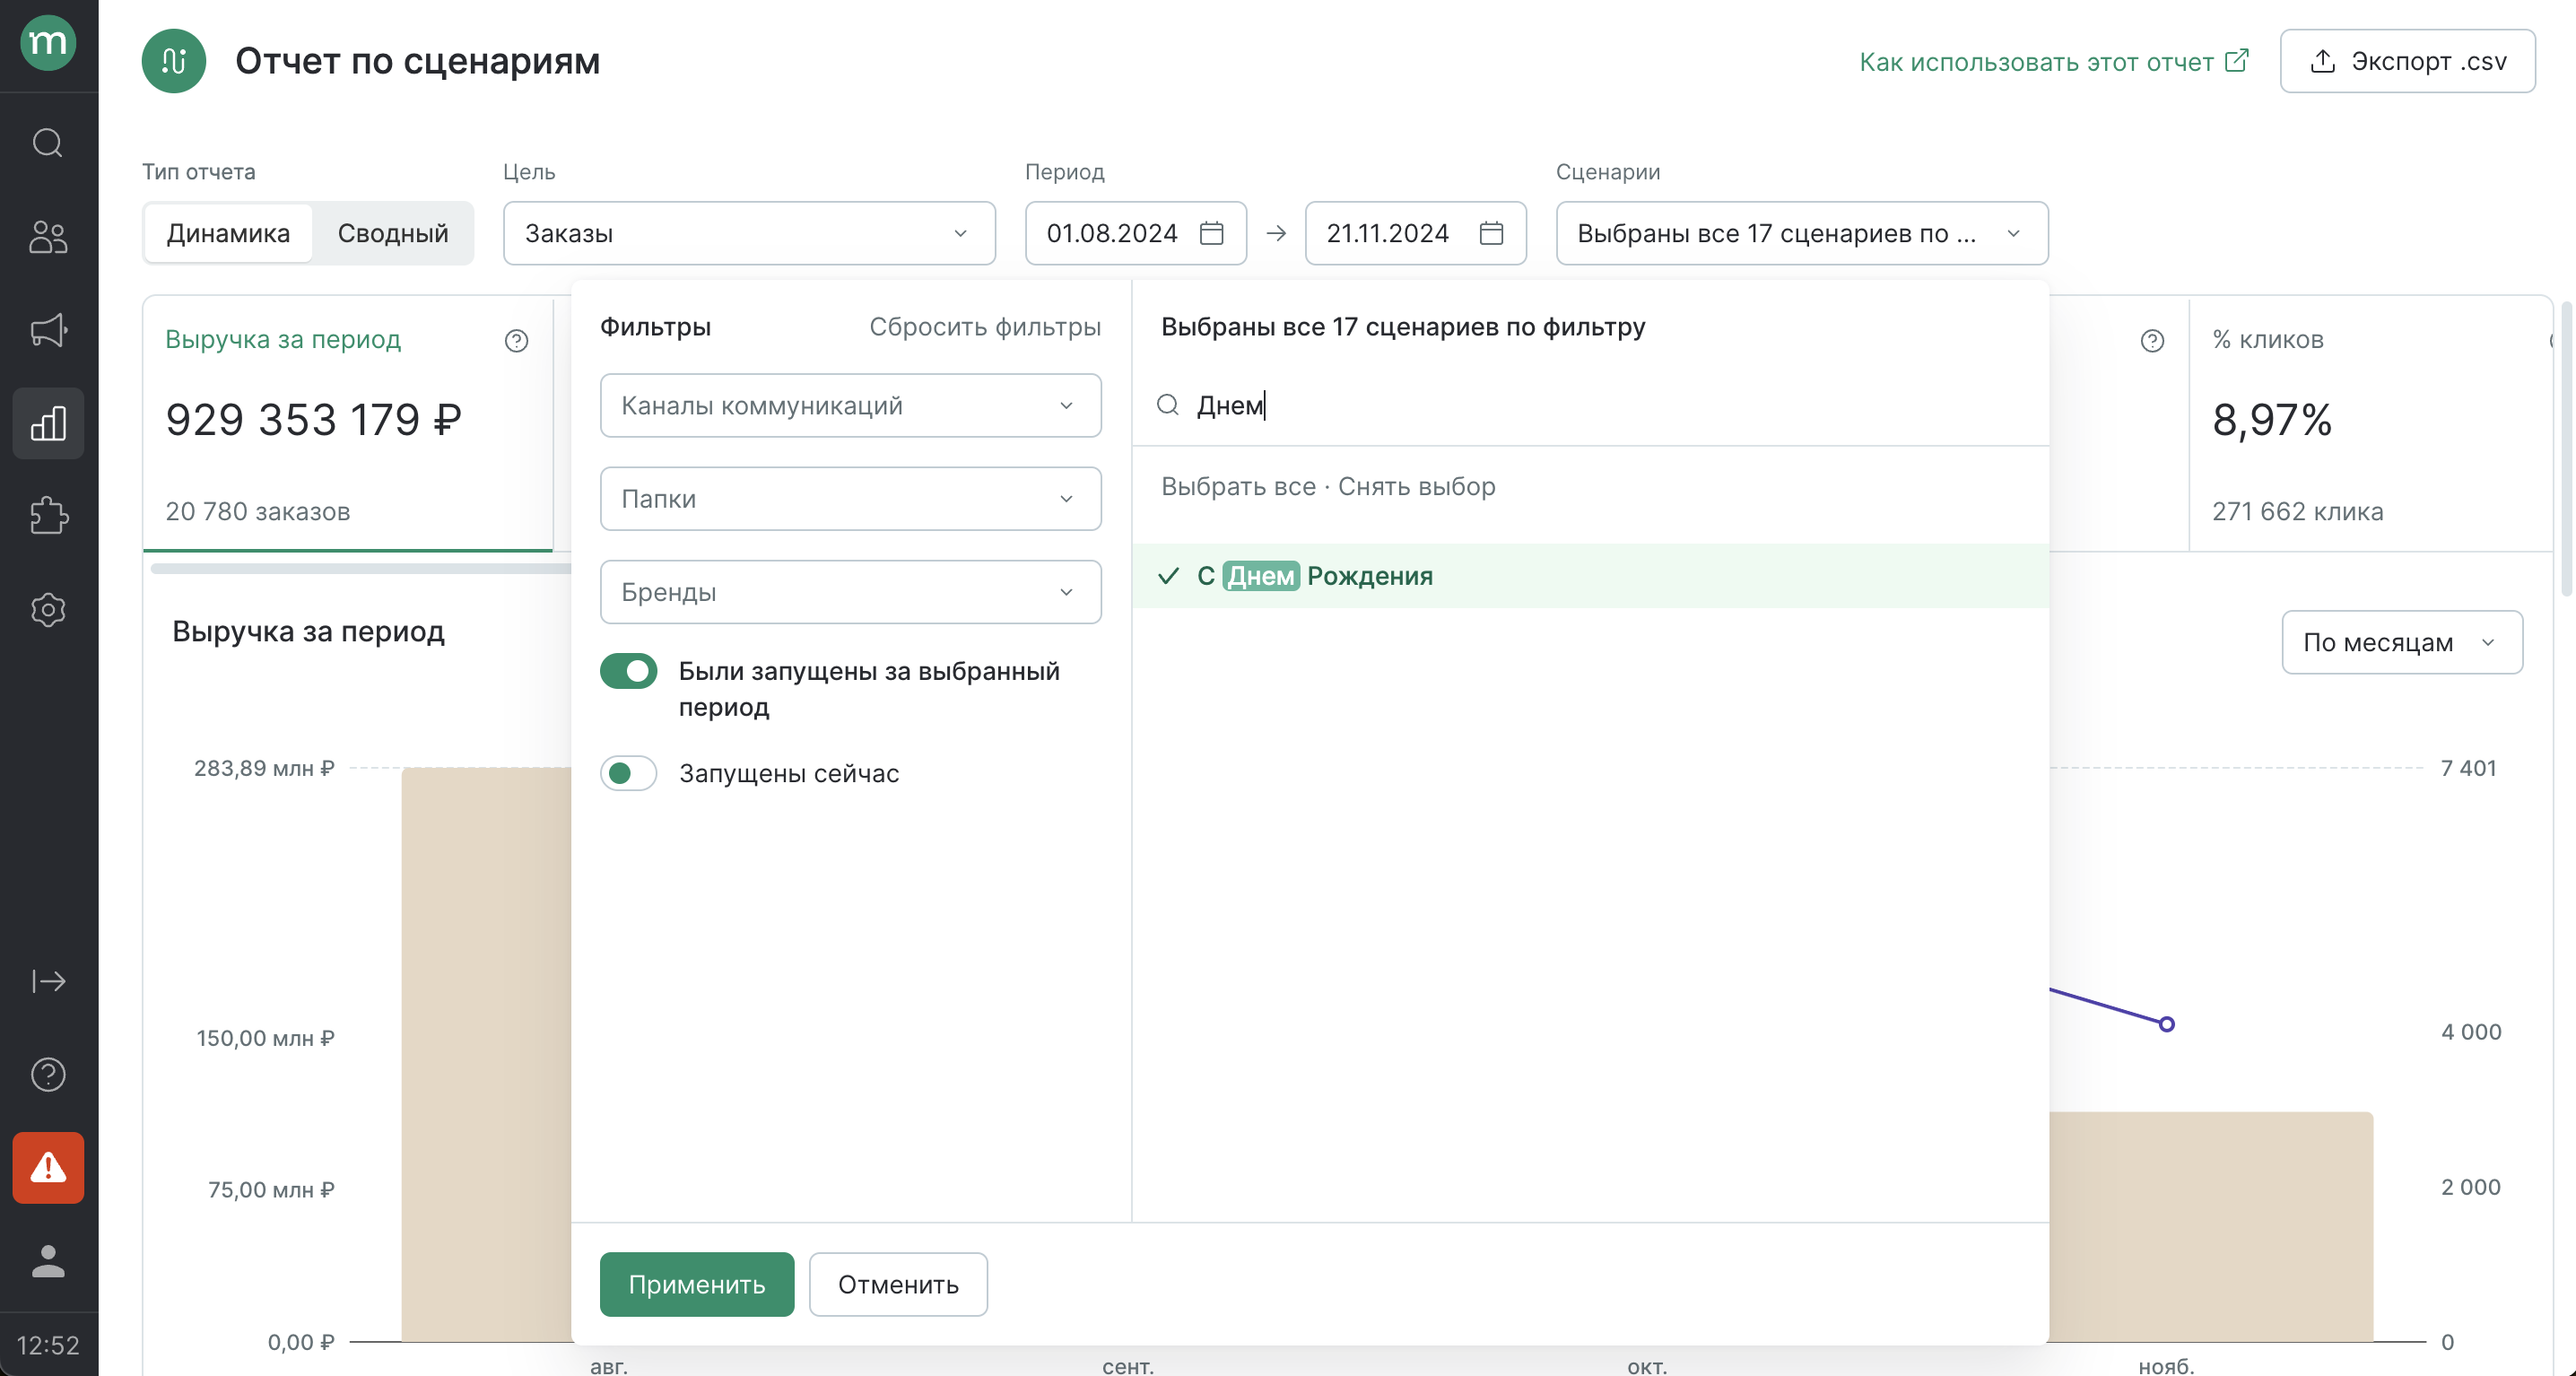Click November data point on the line chart
This screenshot has height=1376, width=2576.
[2166, 1024]
